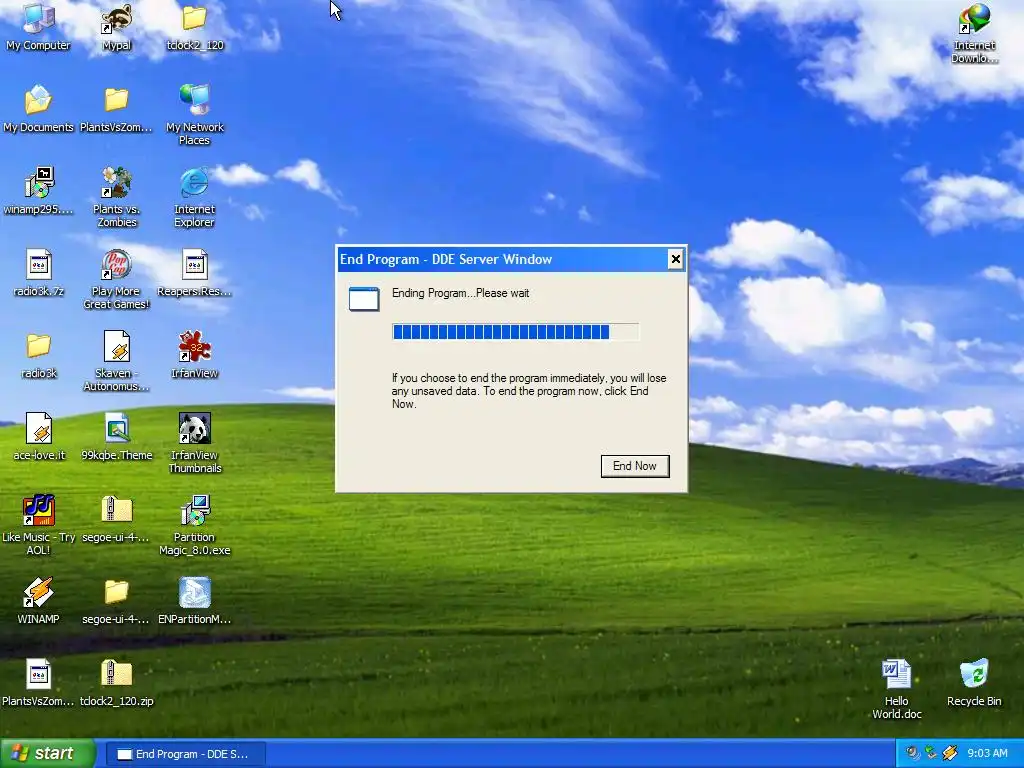
Task: Close the End Program dialog
Action: 675,259
